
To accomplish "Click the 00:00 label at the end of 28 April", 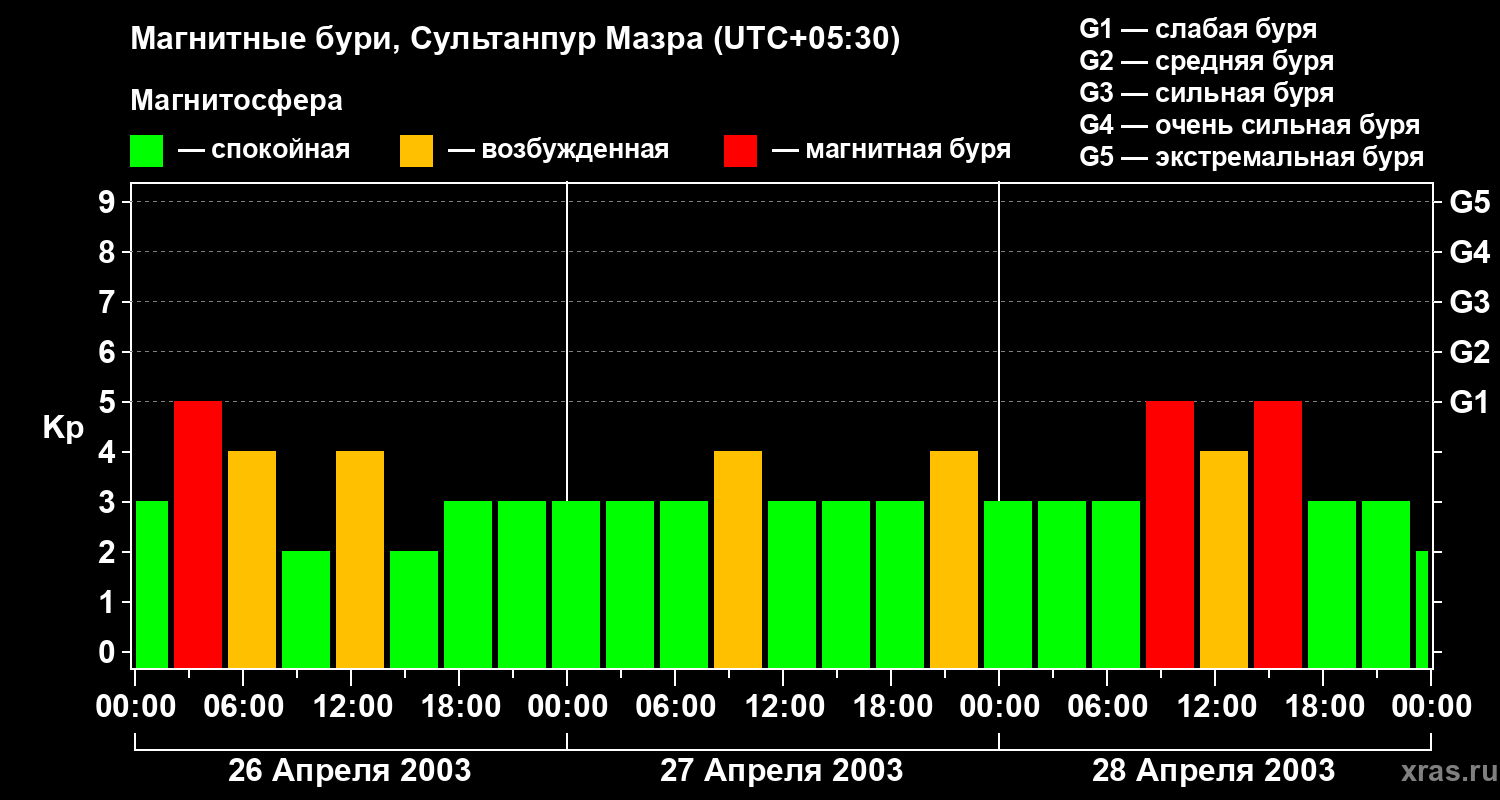I will [1431, 707].
